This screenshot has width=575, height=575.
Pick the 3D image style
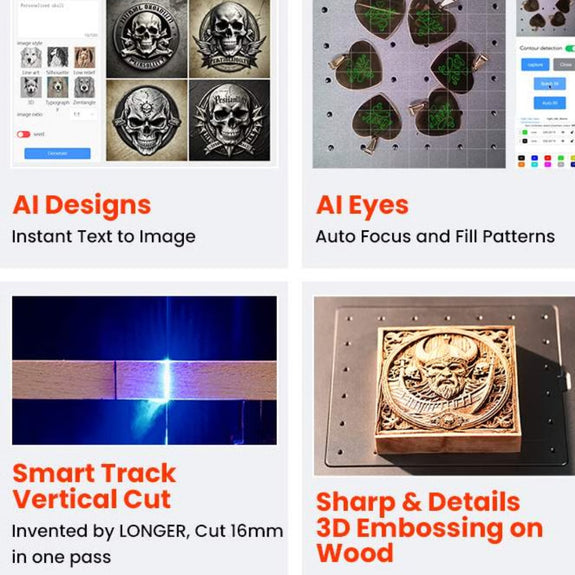[31, 87]
